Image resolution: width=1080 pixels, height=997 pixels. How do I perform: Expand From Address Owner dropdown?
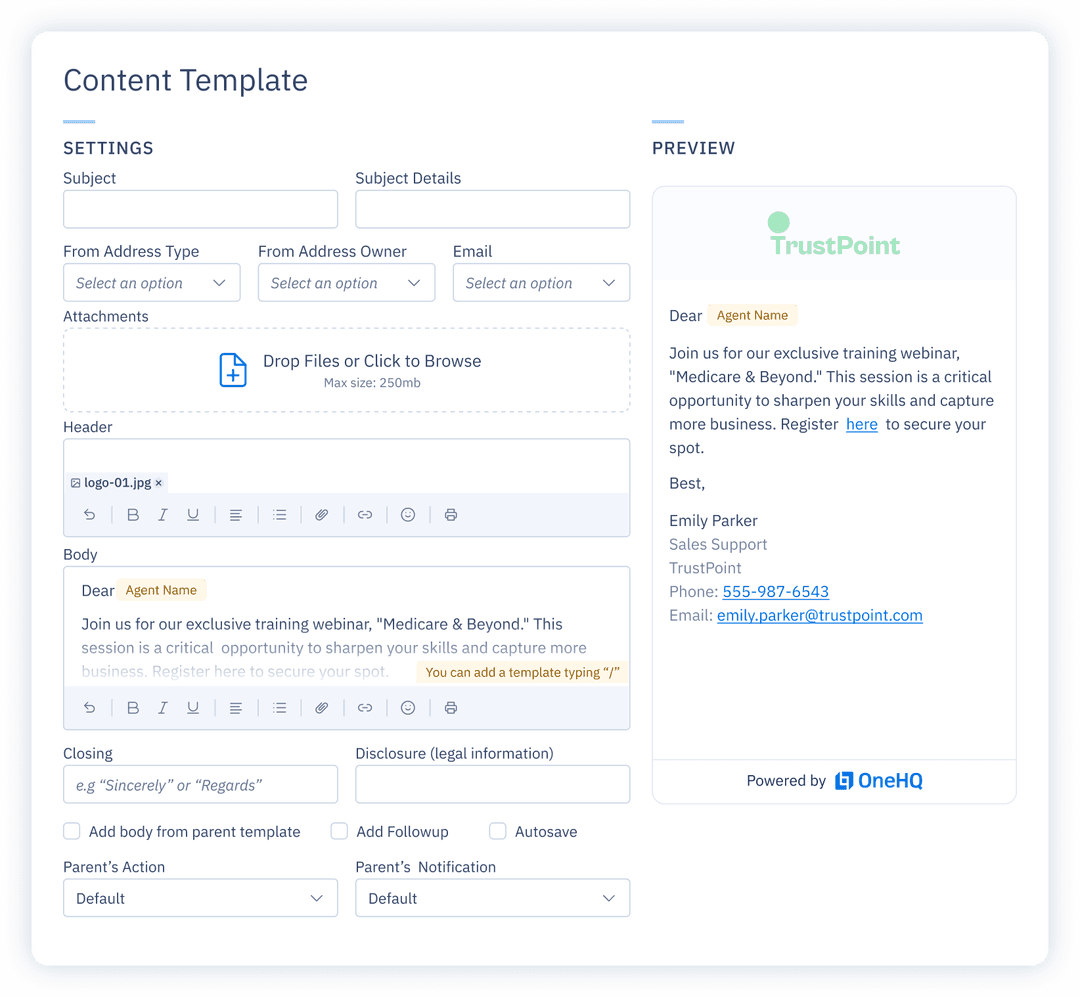pyautogui.click(x=346, y=283)
